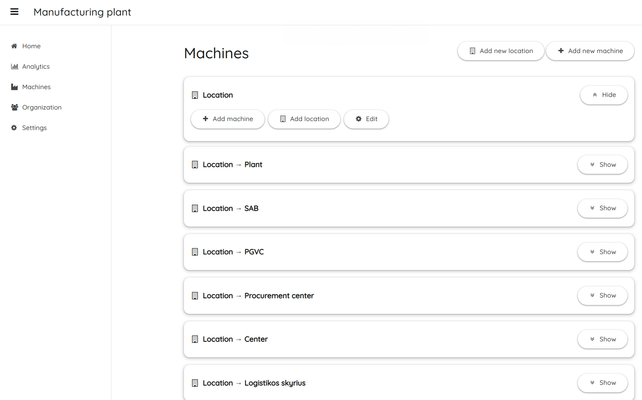642x400 pixels.
Task: Click building icon in Location → Plant row
Action: pyautogui.click(x=195, y=165)
